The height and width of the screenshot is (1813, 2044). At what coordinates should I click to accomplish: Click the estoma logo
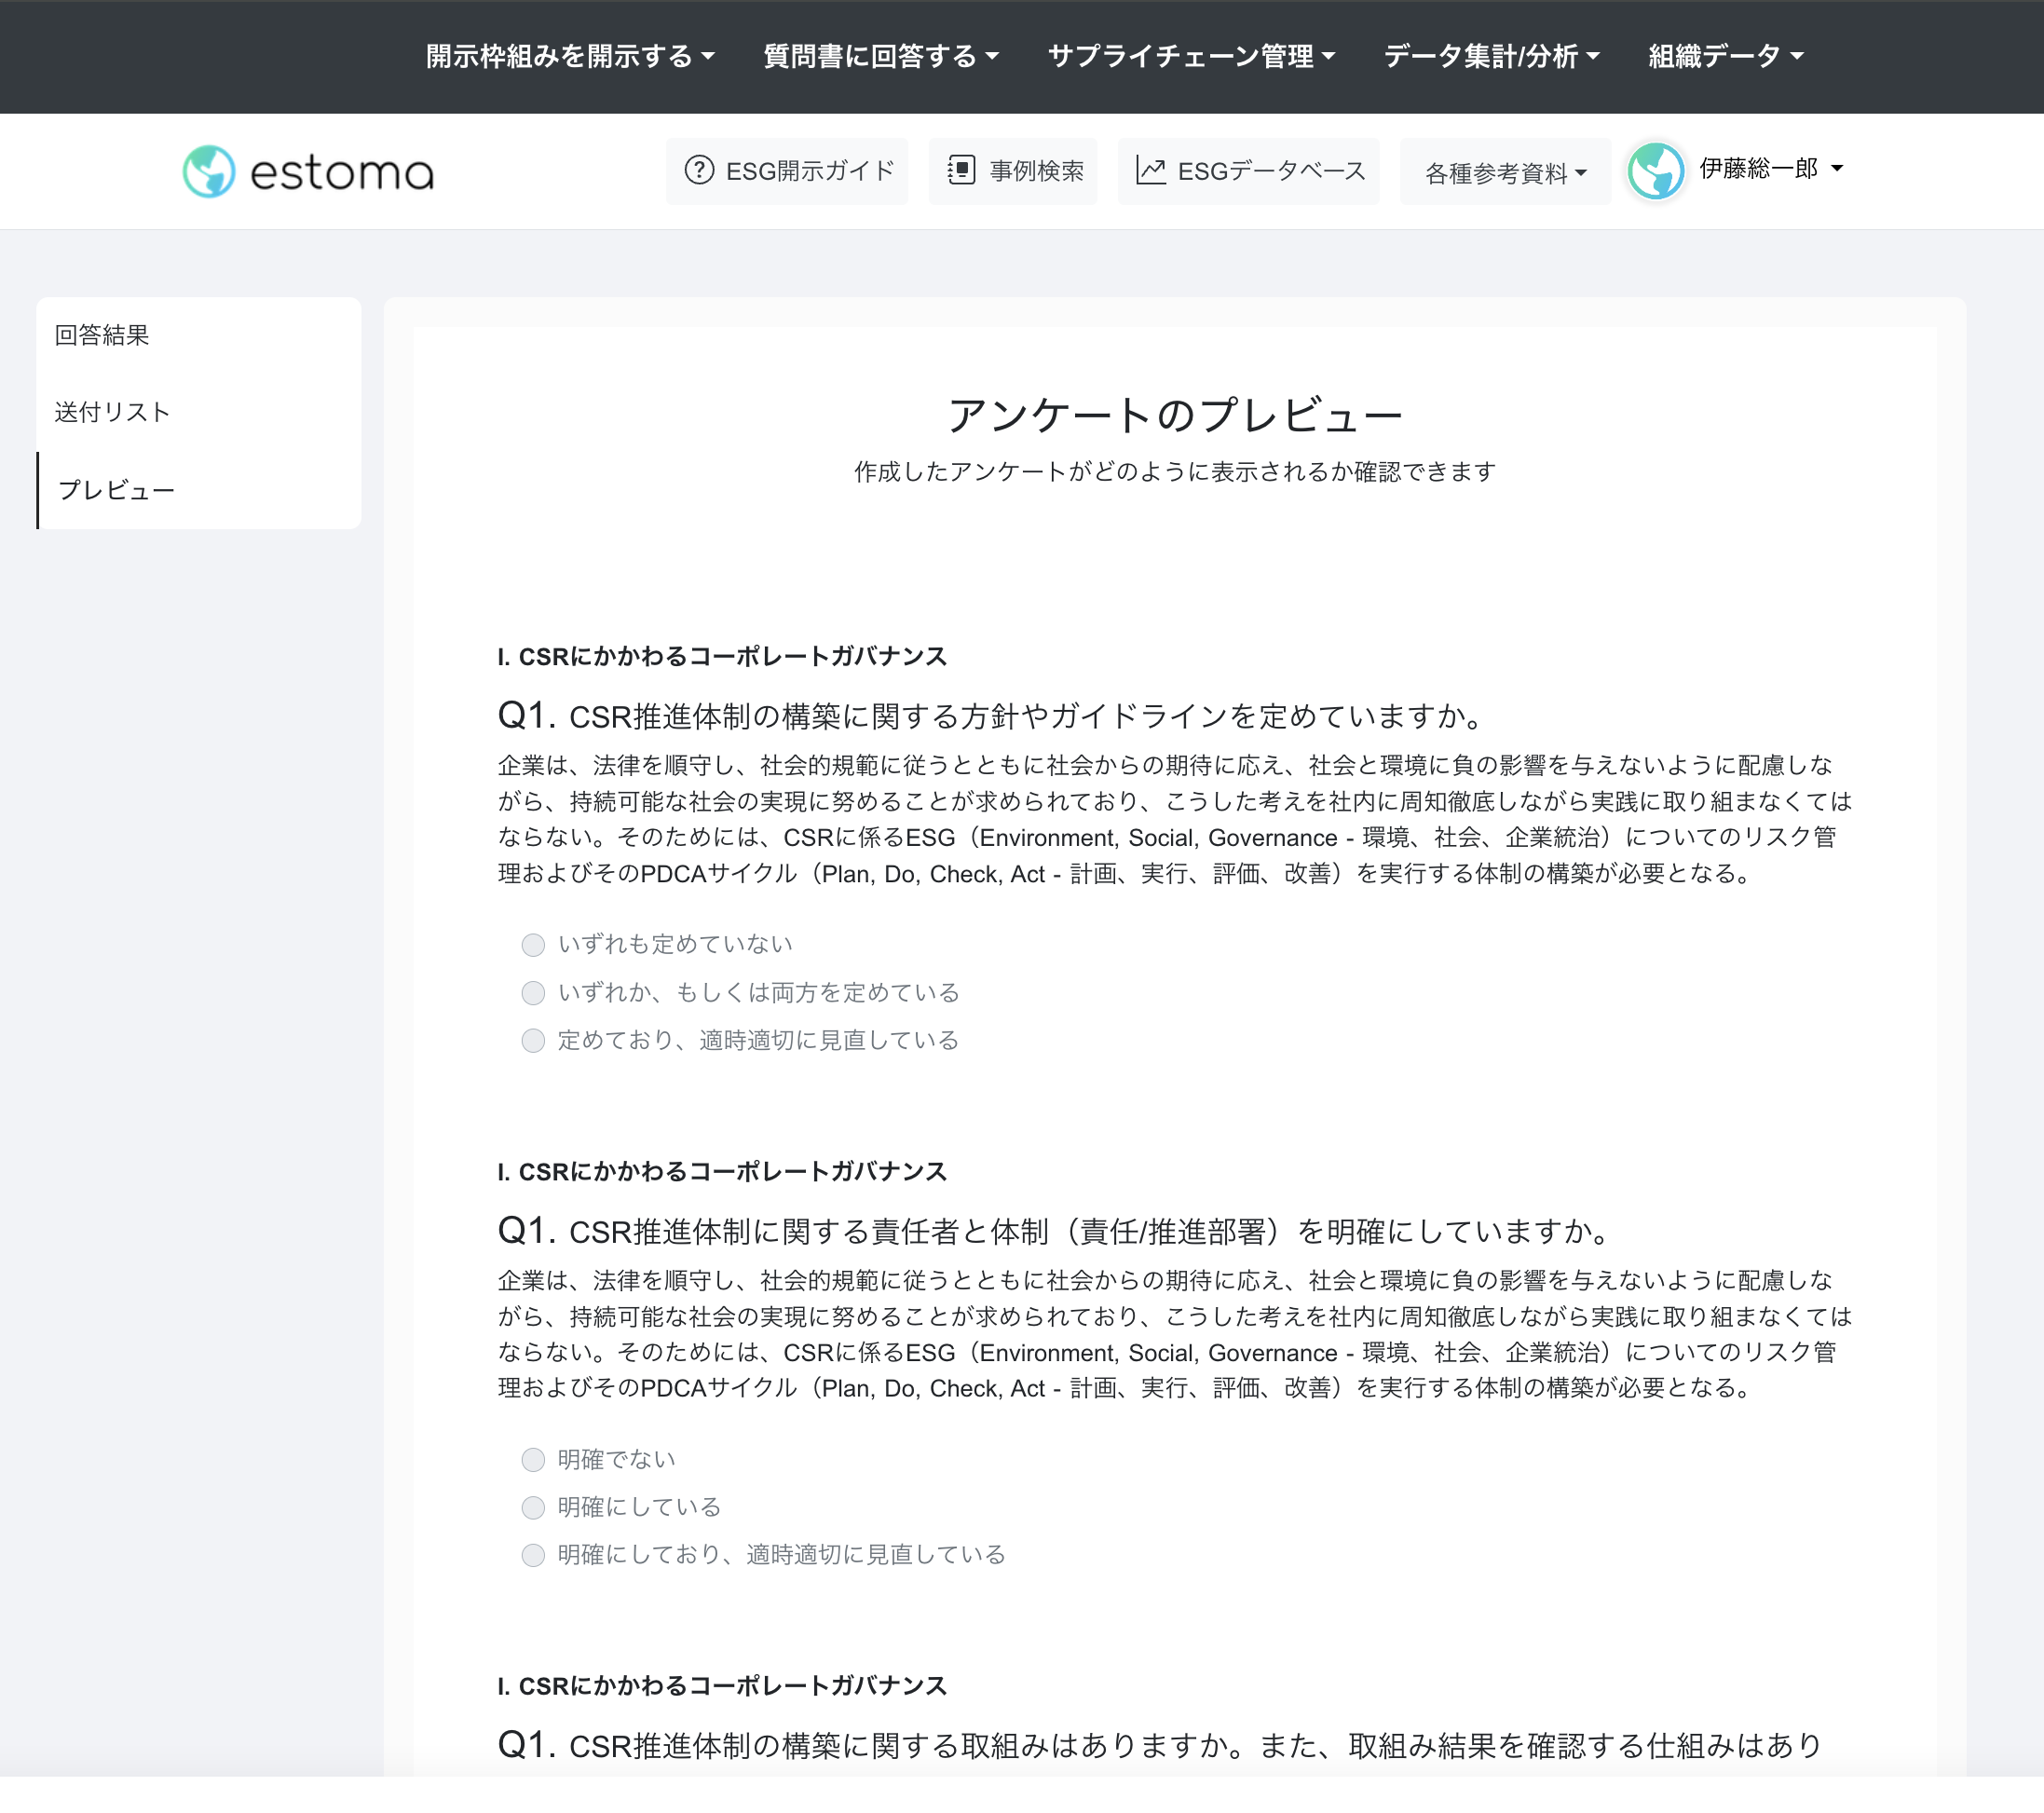308,171
